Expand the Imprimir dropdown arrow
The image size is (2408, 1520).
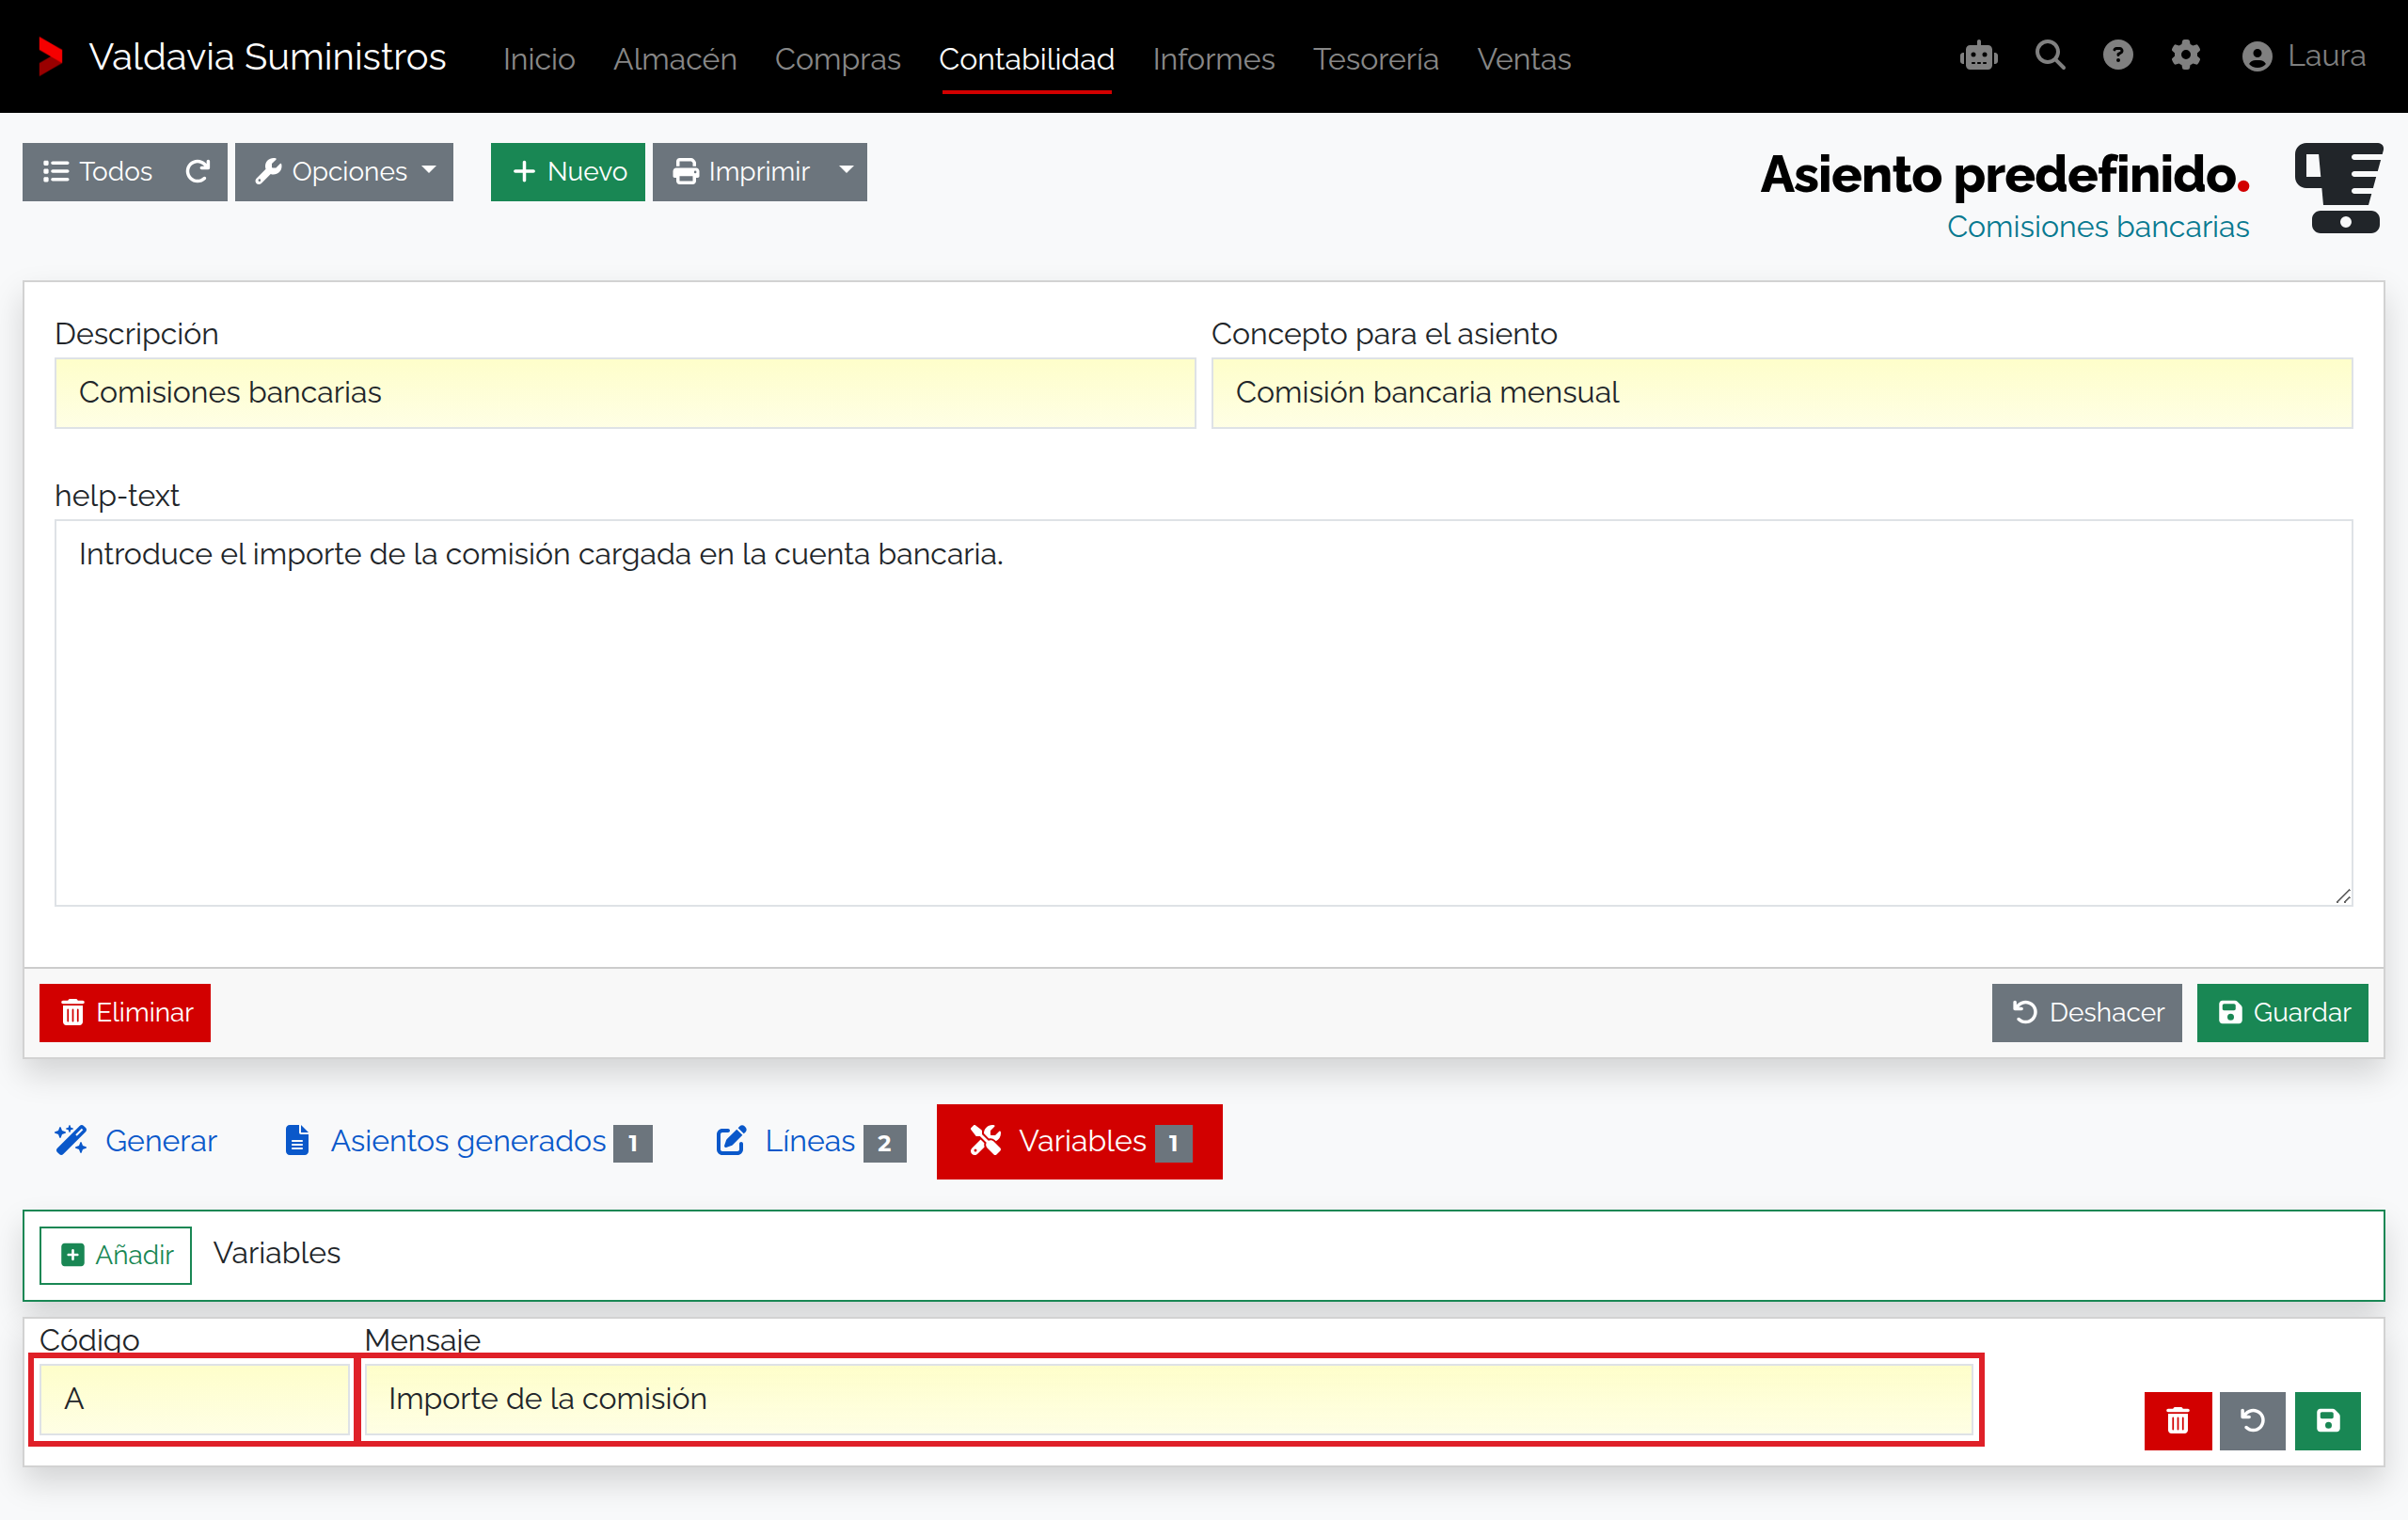pyautogui.click(x=846, y=172)
